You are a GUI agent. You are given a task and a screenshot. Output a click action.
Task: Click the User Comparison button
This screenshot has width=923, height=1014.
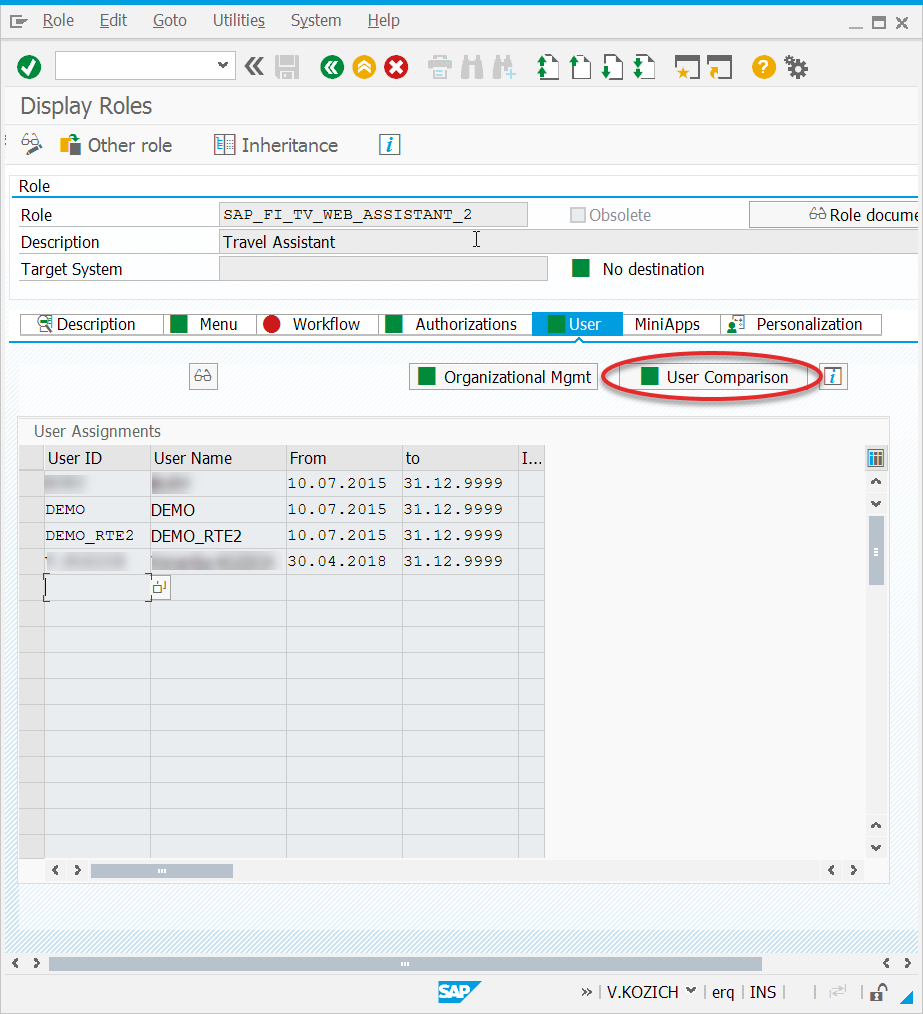[713, 376]
